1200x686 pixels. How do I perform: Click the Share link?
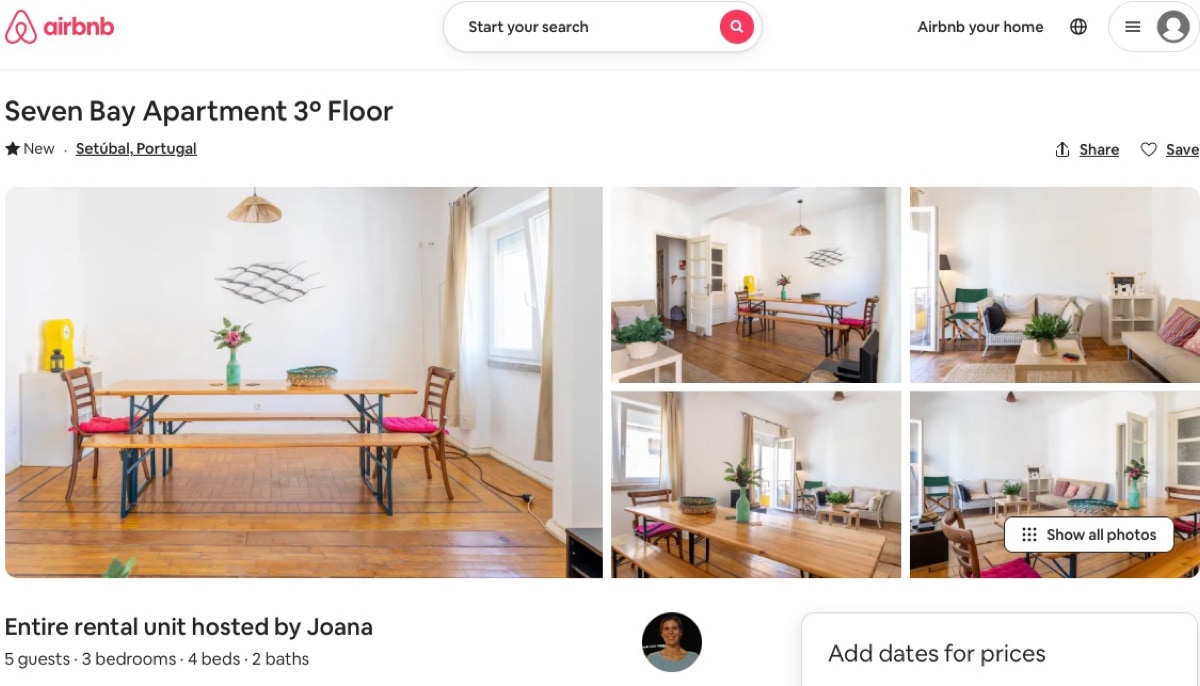1099,149
